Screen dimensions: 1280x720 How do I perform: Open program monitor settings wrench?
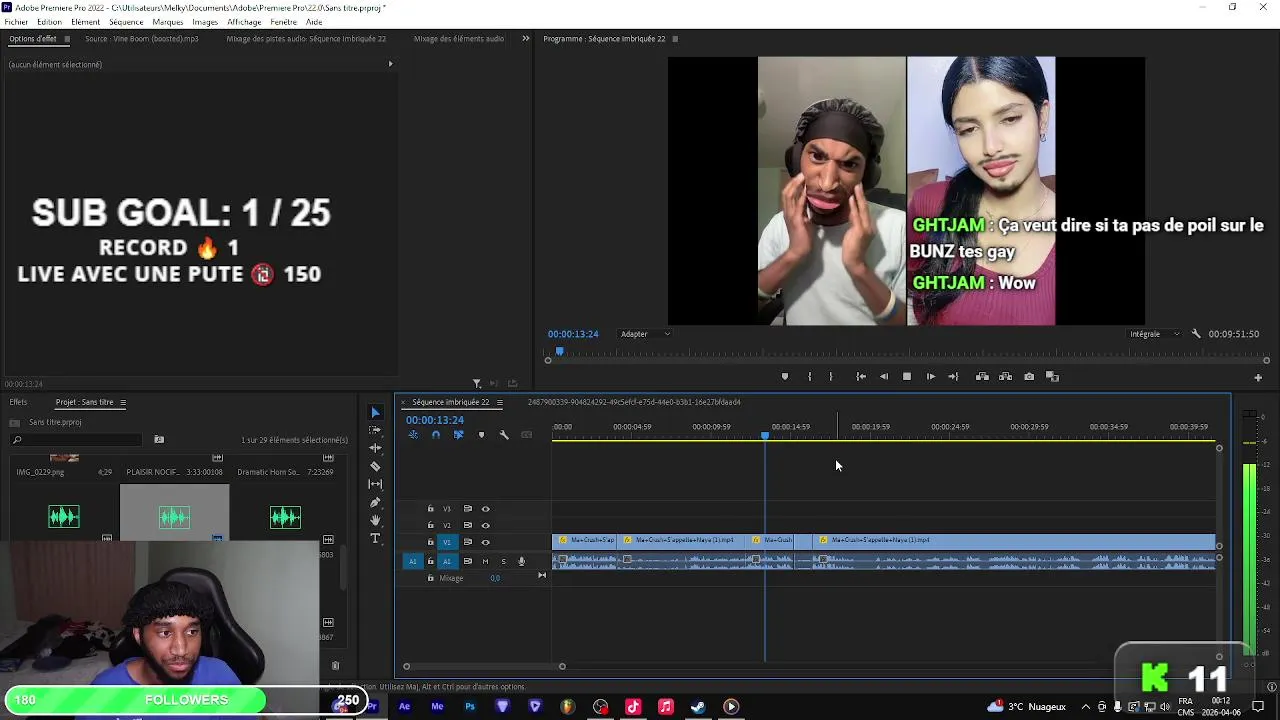[x=1196, y=334]
